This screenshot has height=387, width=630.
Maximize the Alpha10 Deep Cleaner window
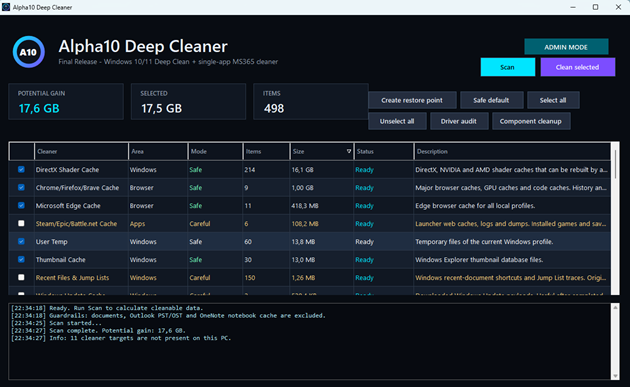(595, 7)
